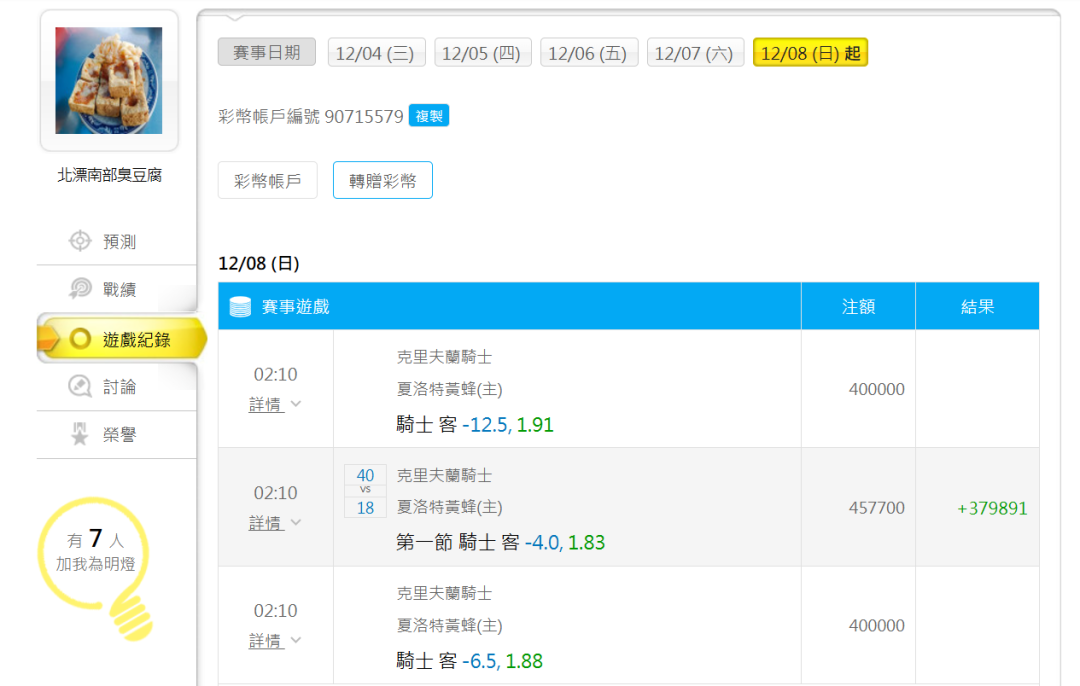
Task: Click bet line 騎士 客 -6.5, 1.88
Action: pos(469,661)
